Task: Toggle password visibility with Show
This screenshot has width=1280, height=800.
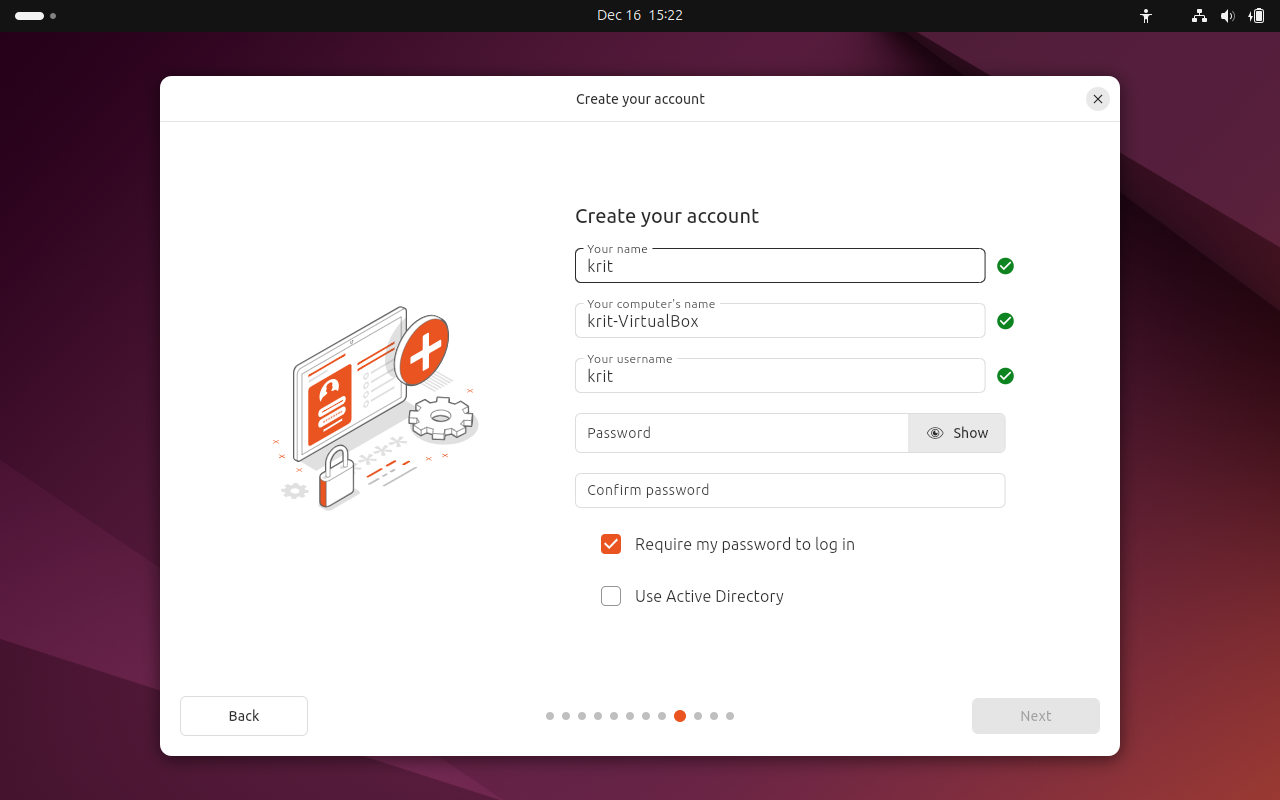Action: point(956,433)
